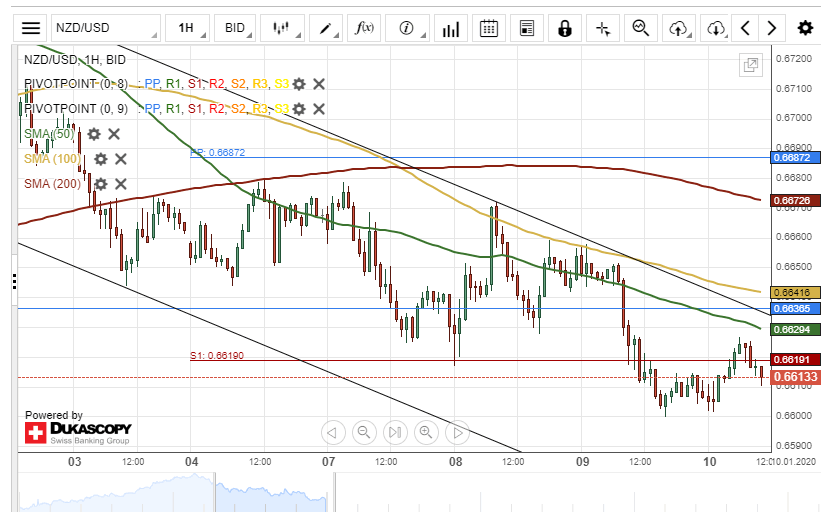Screen dimensions: 828x522
Task: Switch the BID price side dropdown
Action: tap(236, 28)
